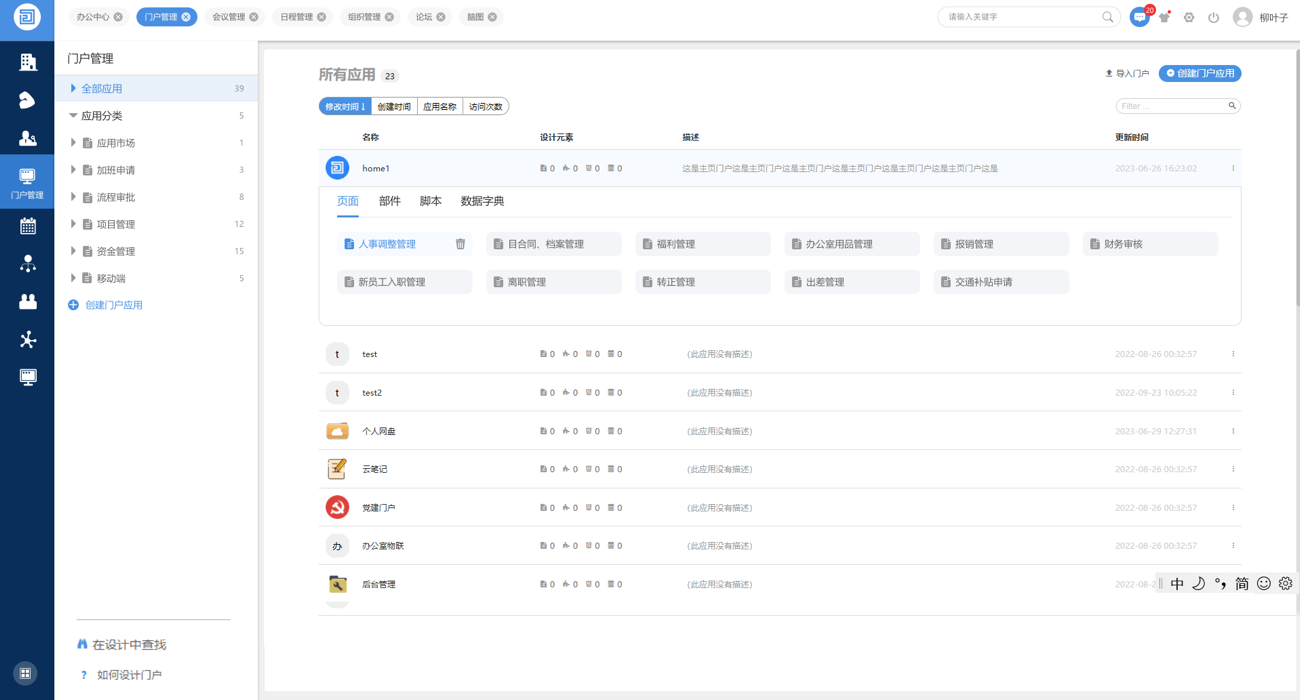The height and width of the screenshot is (700, 1300).
Task: Collapse the 应用分类 tree section
Action: coord(73,116)
